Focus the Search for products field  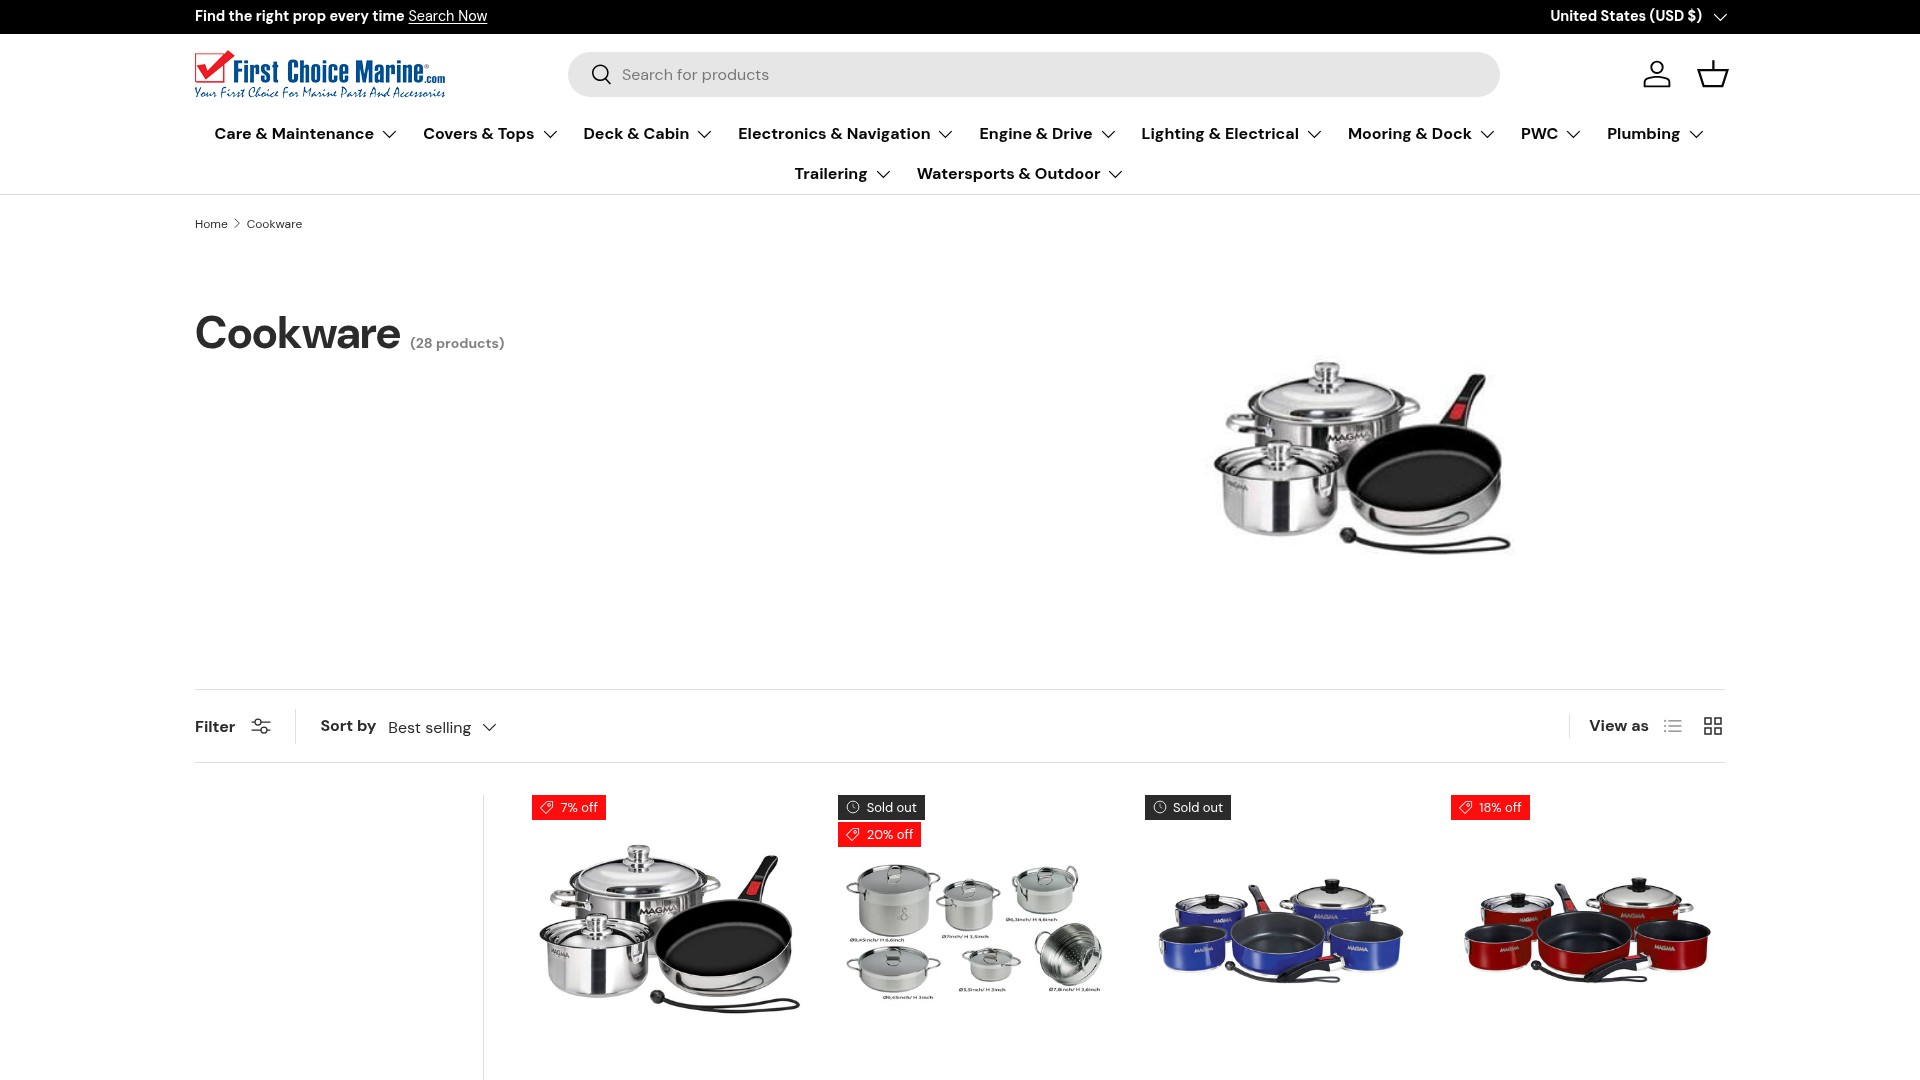[1034, 75]
